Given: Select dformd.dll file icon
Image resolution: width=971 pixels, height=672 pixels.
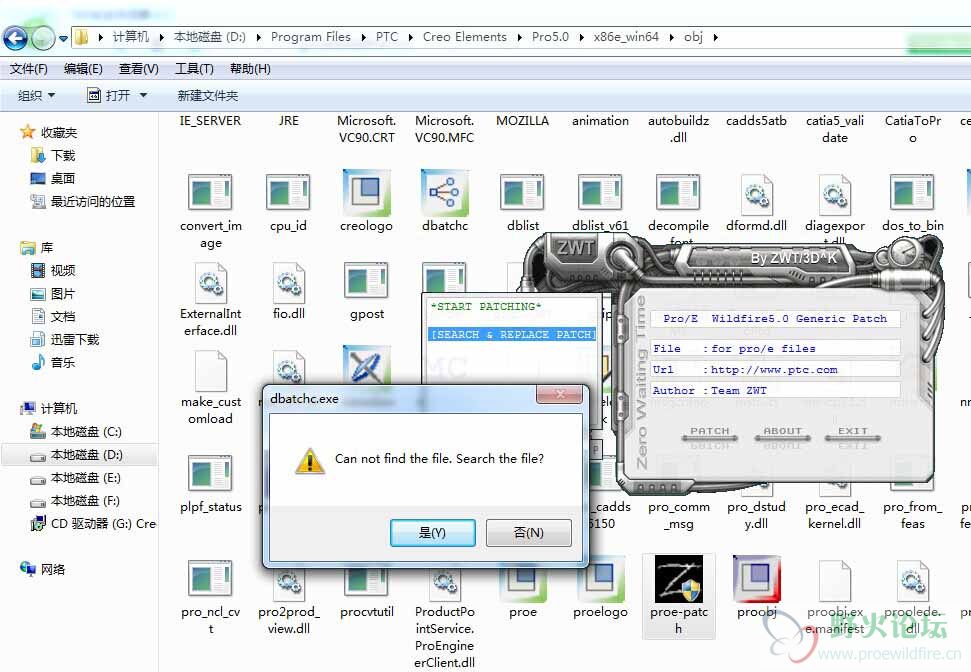Looking at the screenshot, I should click(x=757, y=193).
